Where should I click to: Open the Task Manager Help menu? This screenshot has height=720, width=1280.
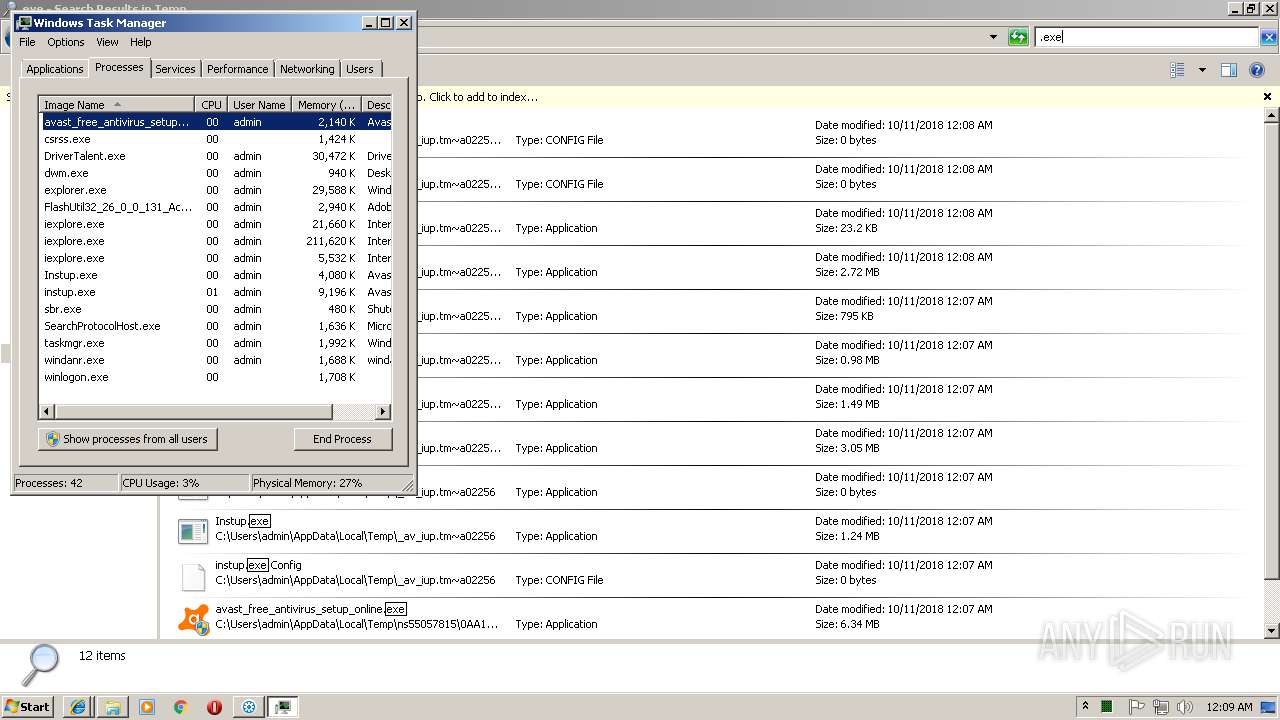point(141,42)
